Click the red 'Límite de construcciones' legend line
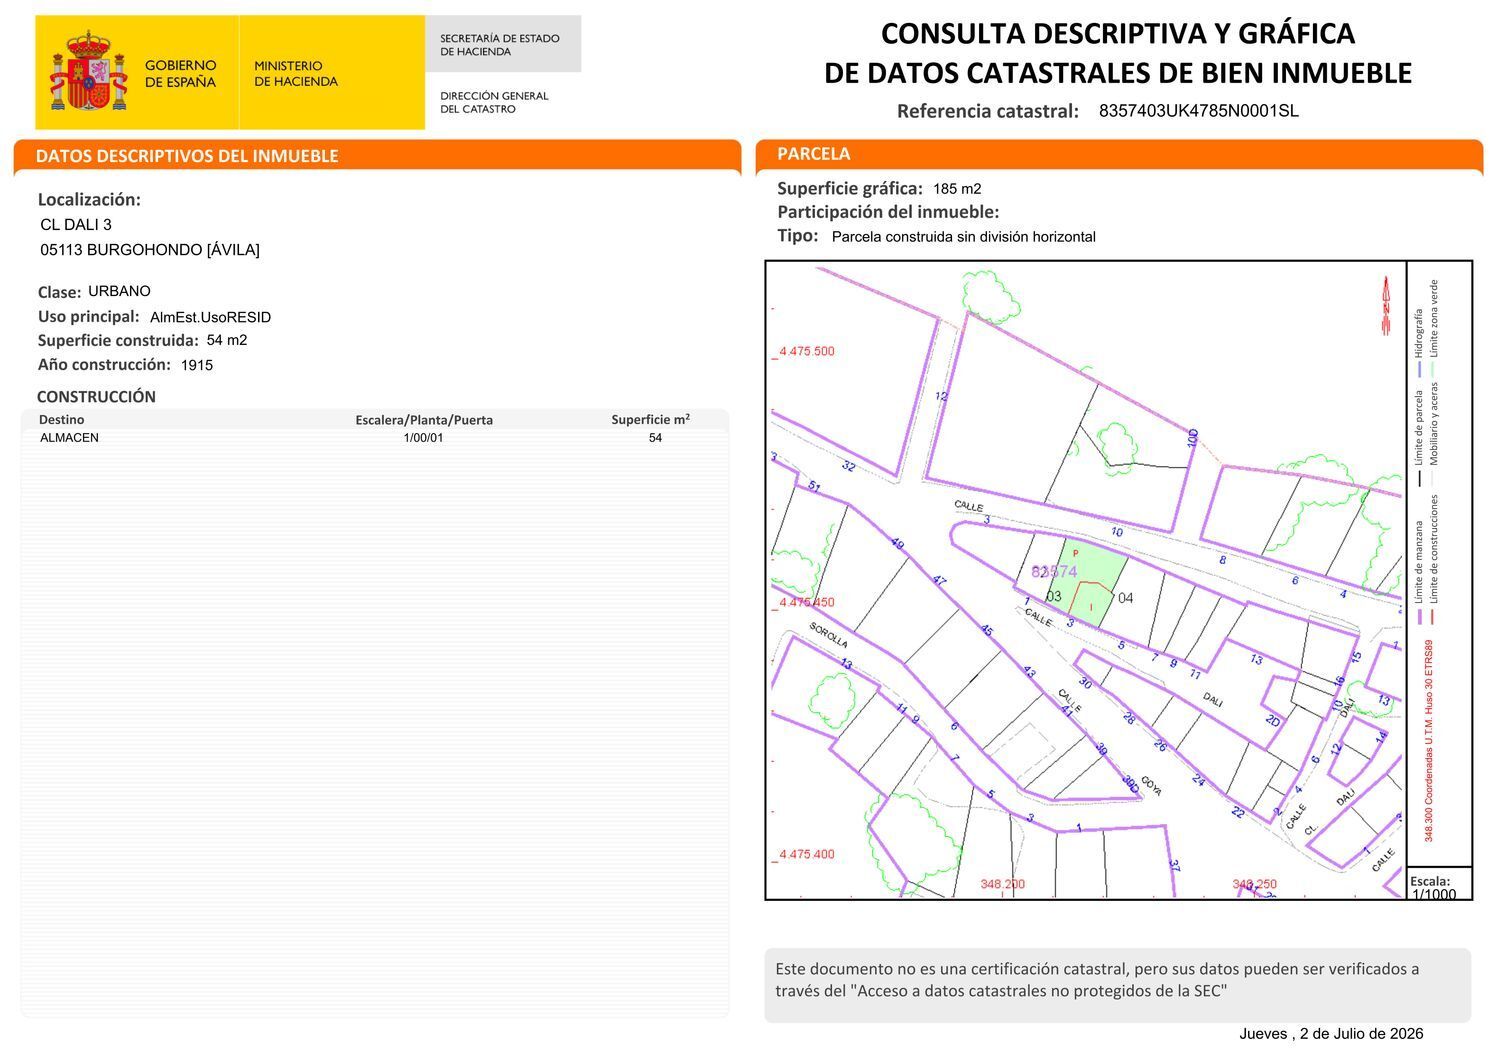 click(1433, 616)
